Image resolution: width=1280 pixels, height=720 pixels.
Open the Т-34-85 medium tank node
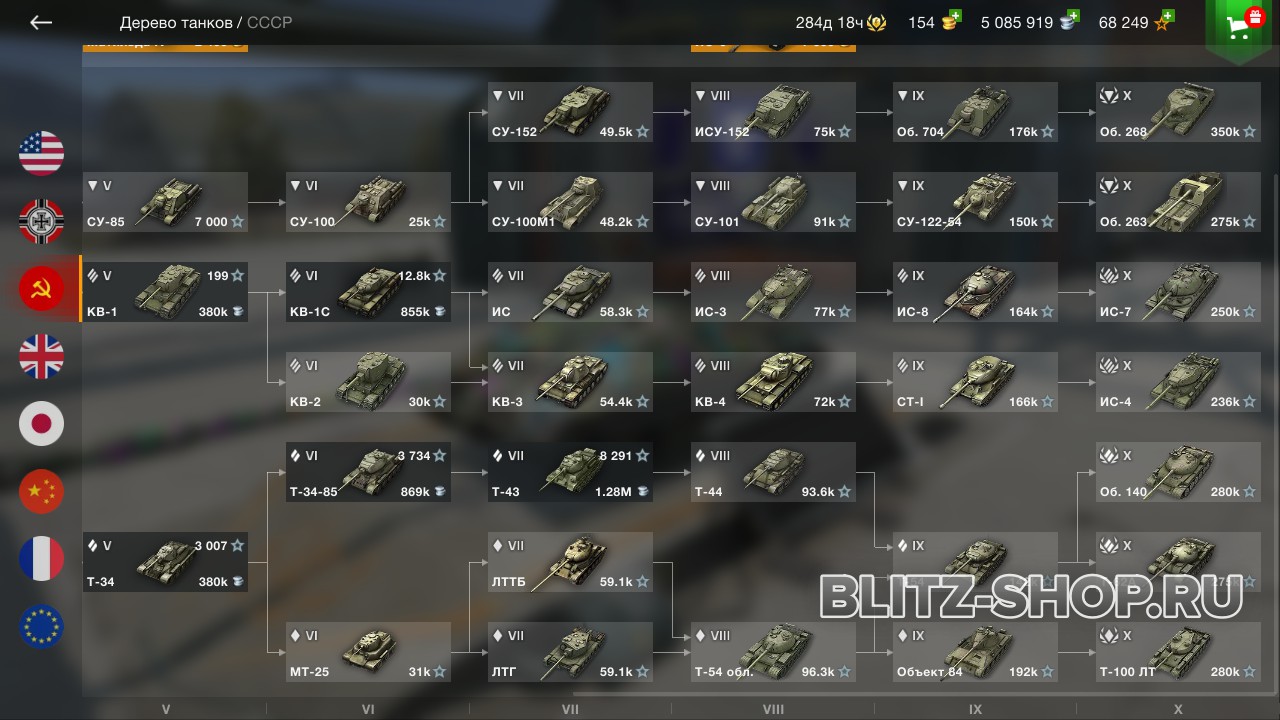[x=368, y=472]
